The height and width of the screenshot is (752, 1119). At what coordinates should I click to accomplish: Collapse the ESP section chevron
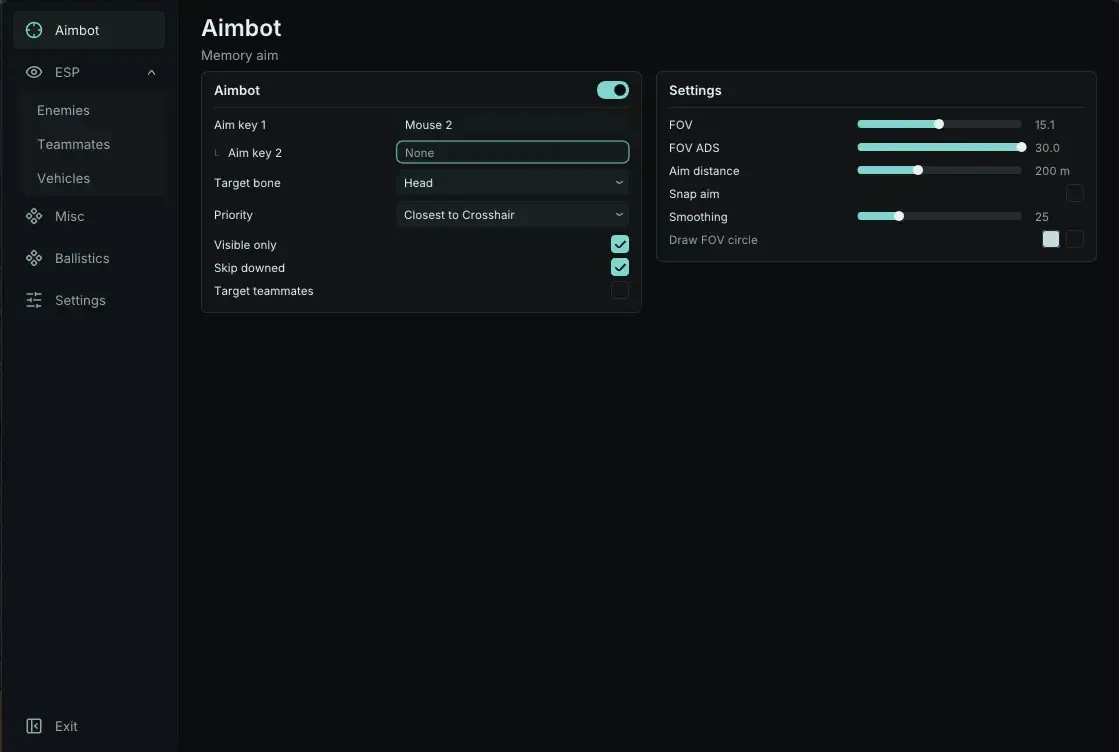point(151,72)
